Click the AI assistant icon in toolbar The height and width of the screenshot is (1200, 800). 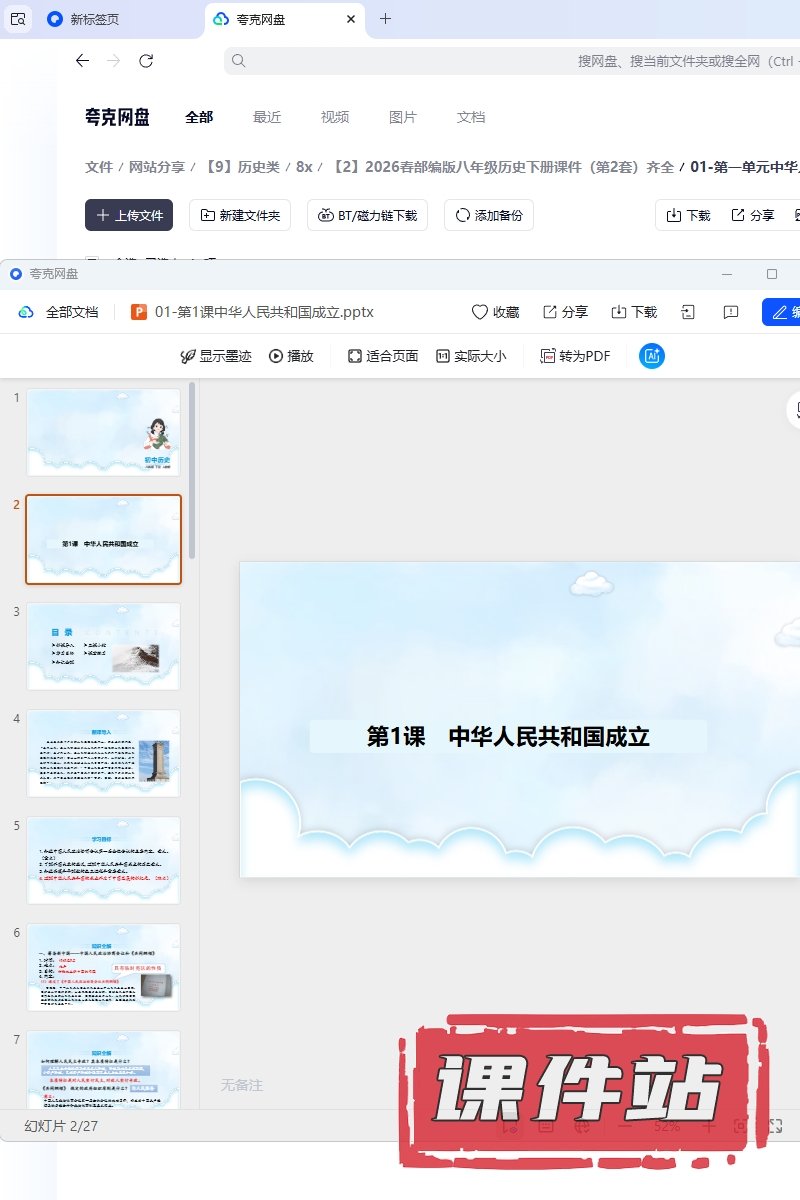(x=652, y=356)
